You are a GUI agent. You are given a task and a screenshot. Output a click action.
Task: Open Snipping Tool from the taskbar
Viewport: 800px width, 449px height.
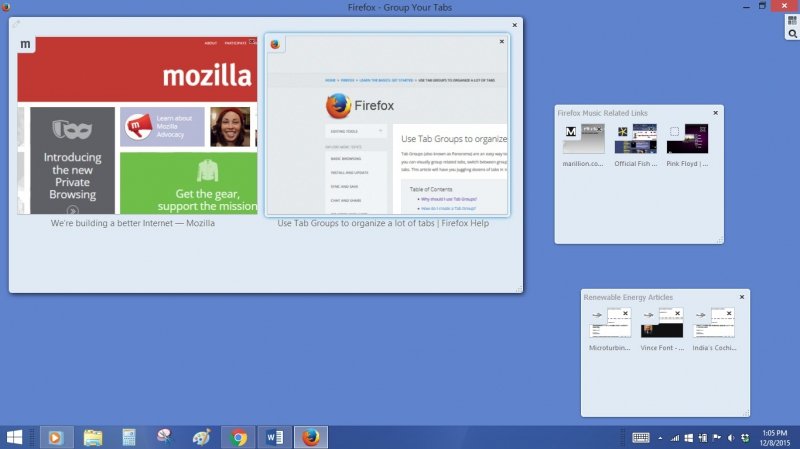(164, 437)
